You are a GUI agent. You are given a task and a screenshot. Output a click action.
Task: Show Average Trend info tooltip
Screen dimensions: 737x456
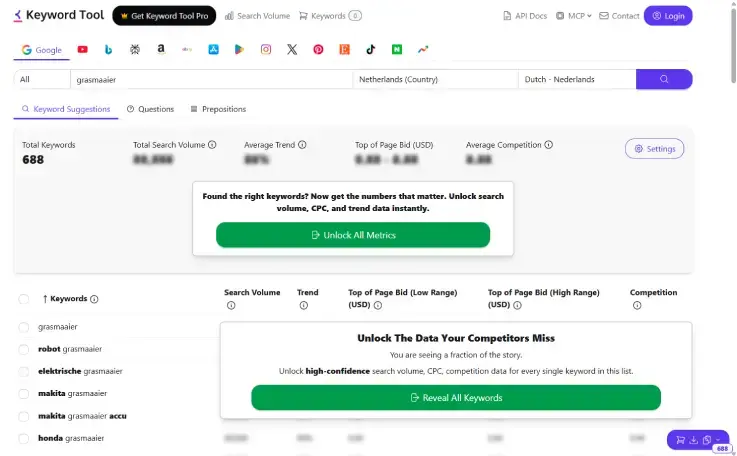[302, 145]
